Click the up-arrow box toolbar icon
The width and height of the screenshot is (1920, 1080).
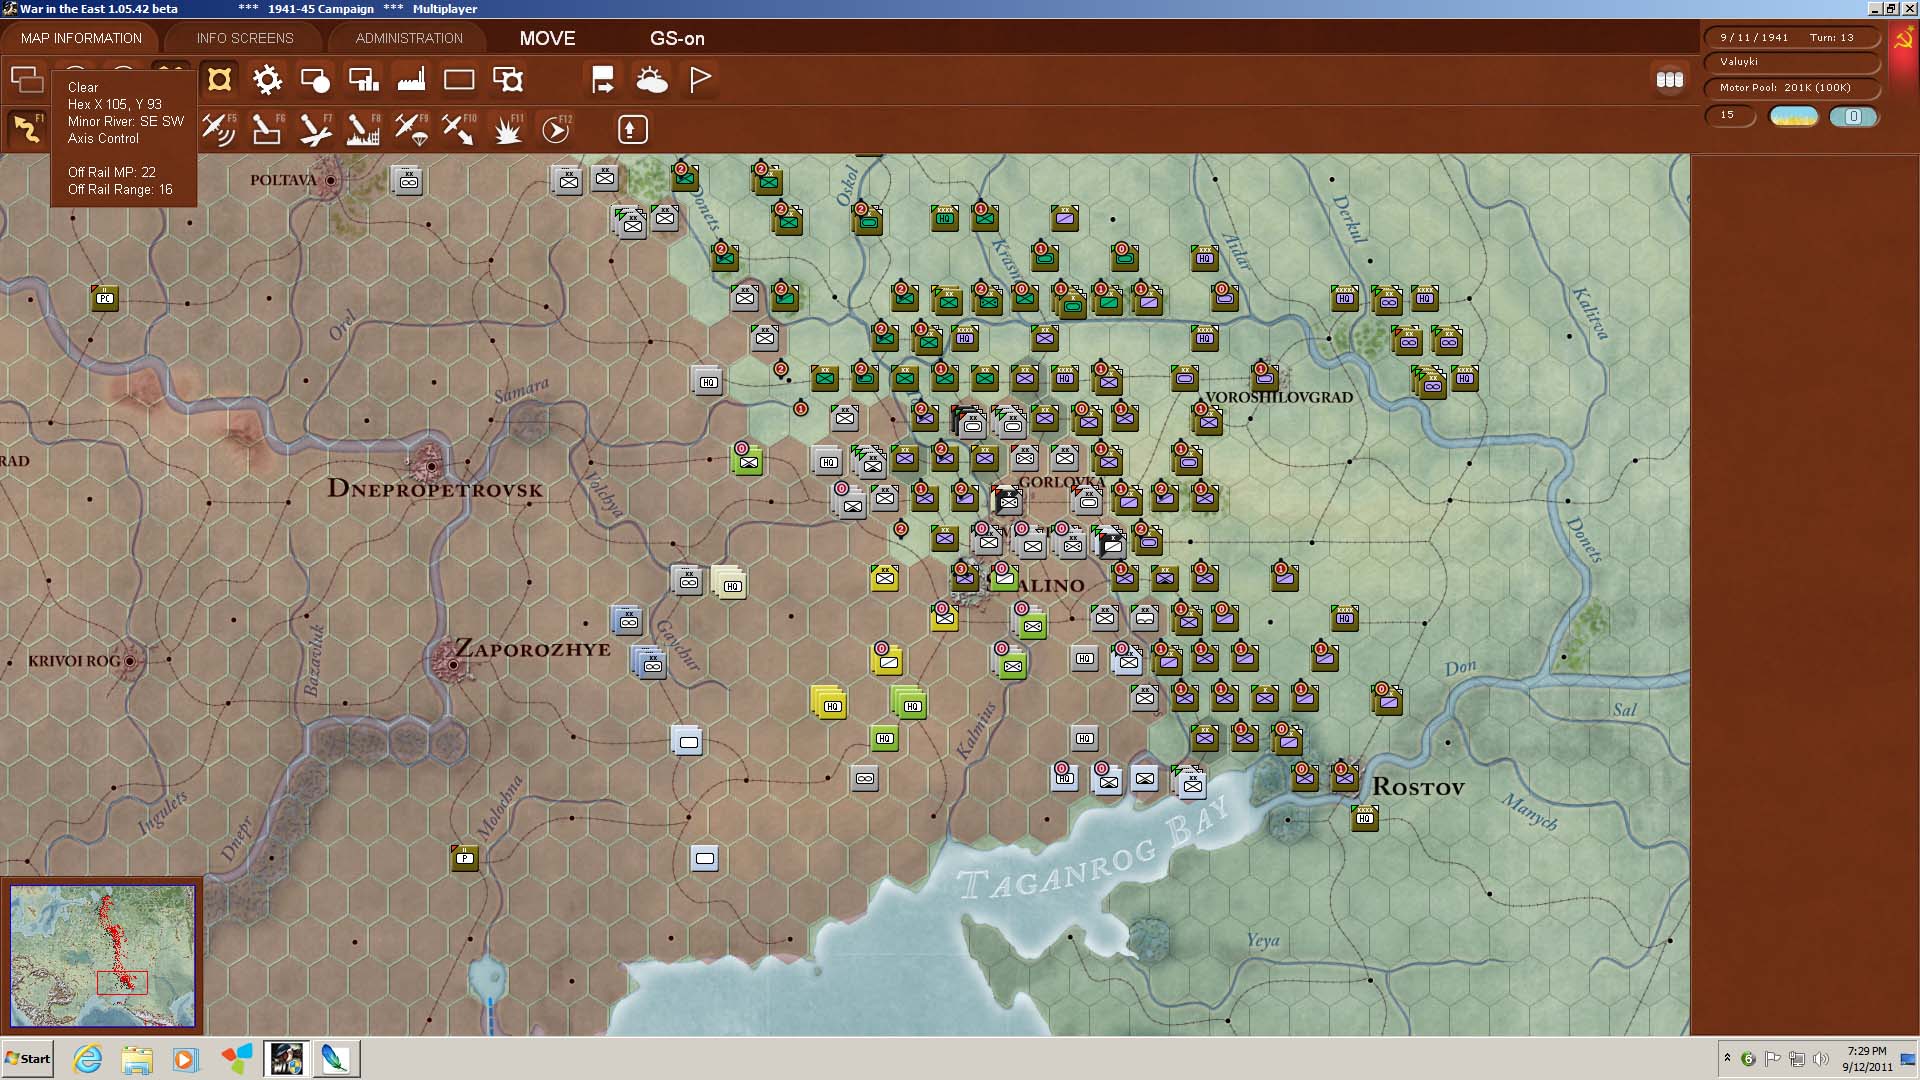point(633,129)
